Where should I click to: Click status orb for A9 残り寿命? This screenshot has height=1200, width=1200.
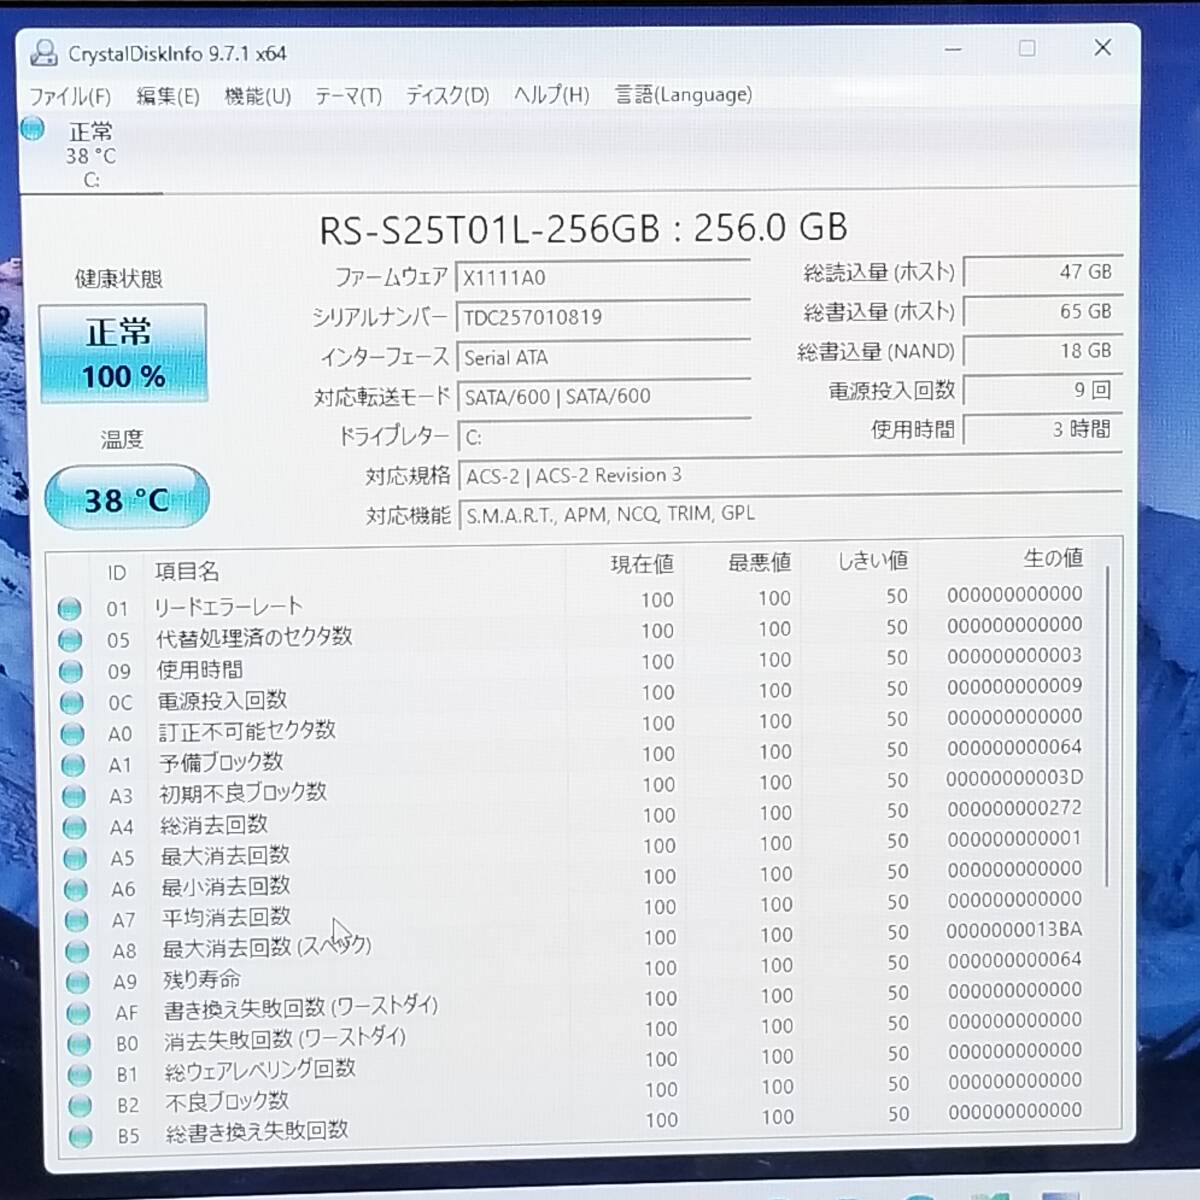(x=77, y=982)
